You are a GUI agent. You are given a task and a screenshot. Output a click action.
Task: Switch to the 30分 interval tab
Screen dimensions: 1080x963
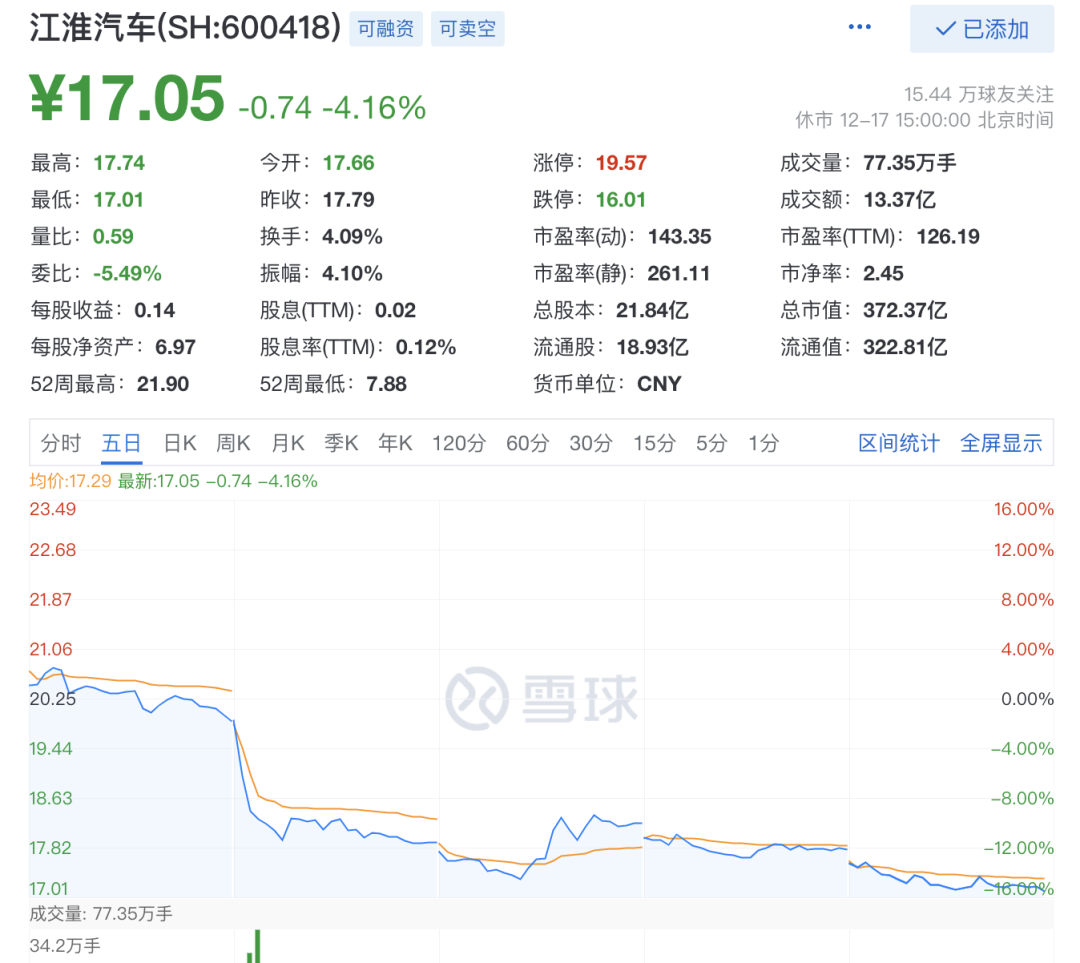pos(590,443)
